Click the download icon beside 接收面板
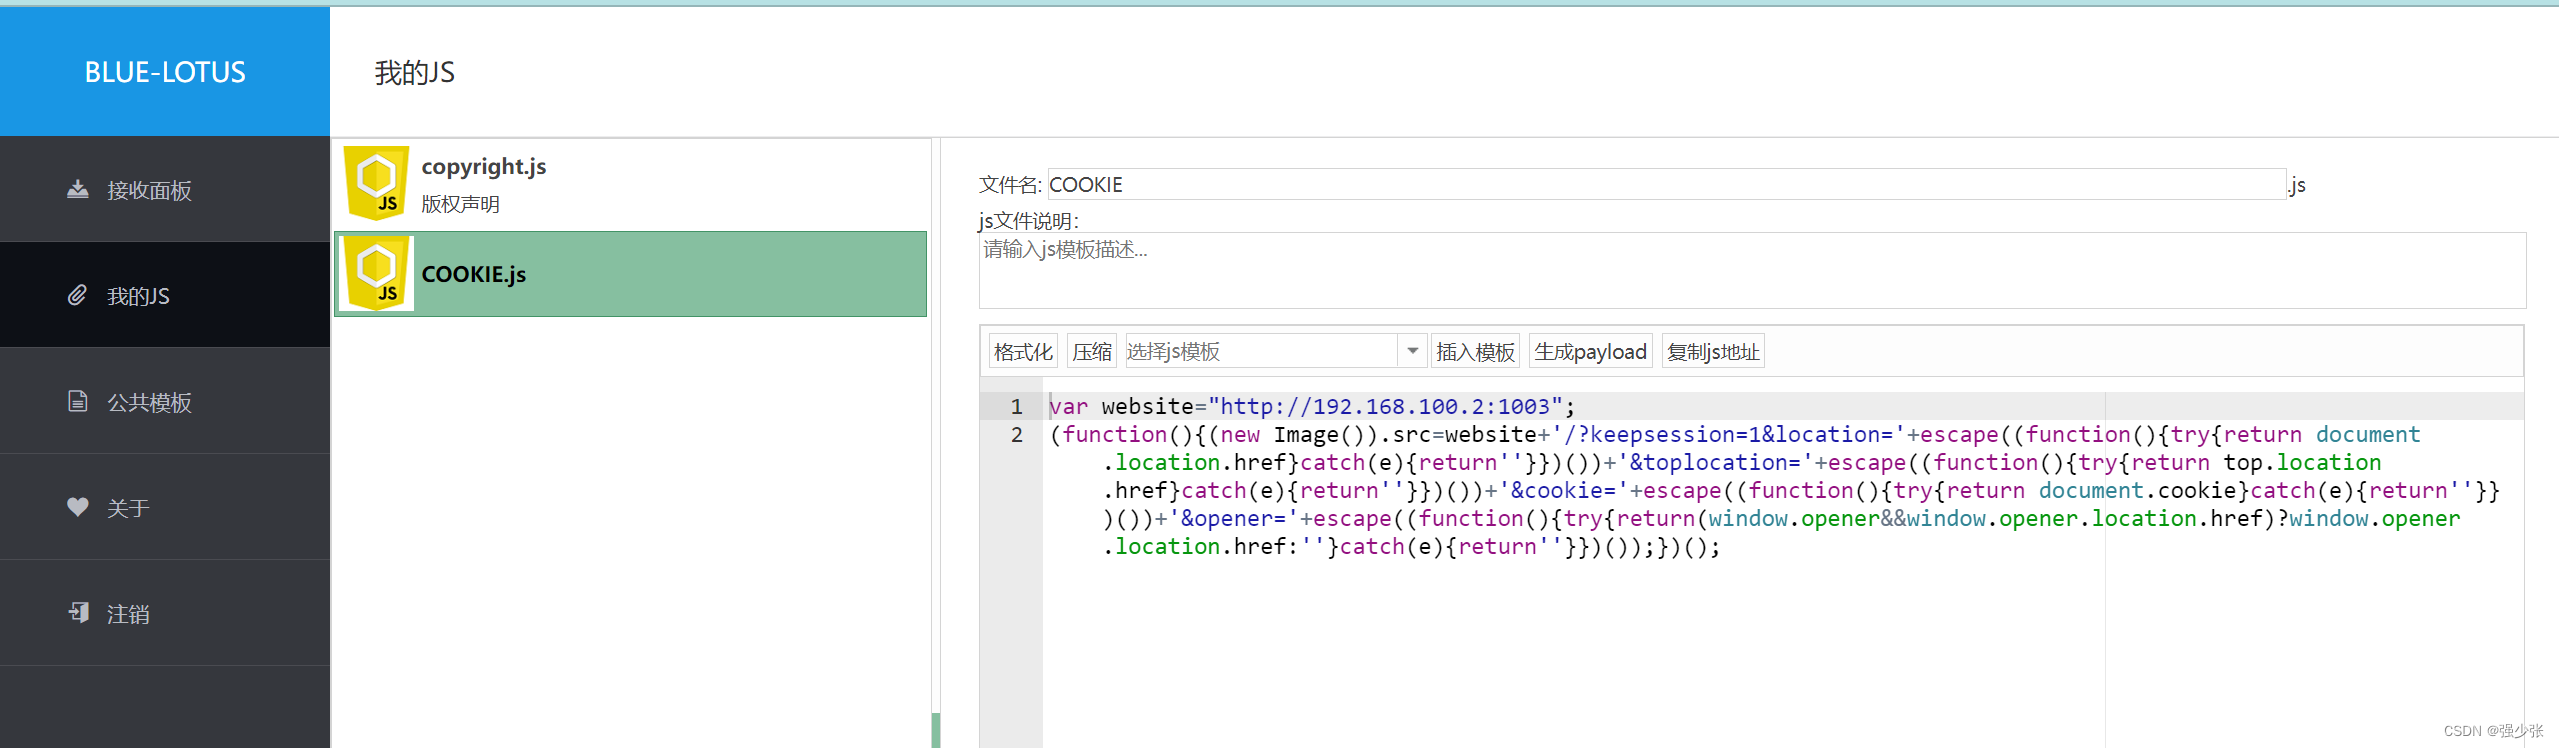 [78, 189]
